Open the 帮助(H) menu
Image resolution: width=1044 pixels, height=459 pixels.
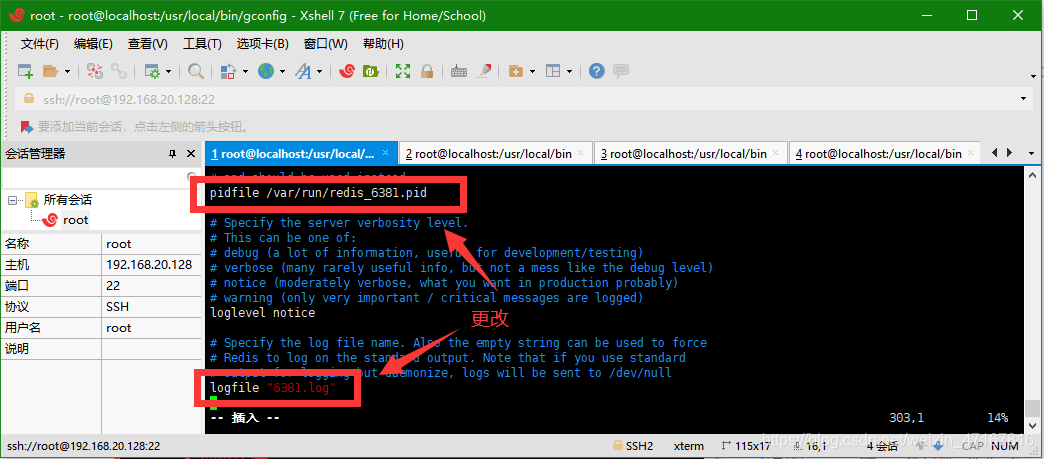pos(383,44)
